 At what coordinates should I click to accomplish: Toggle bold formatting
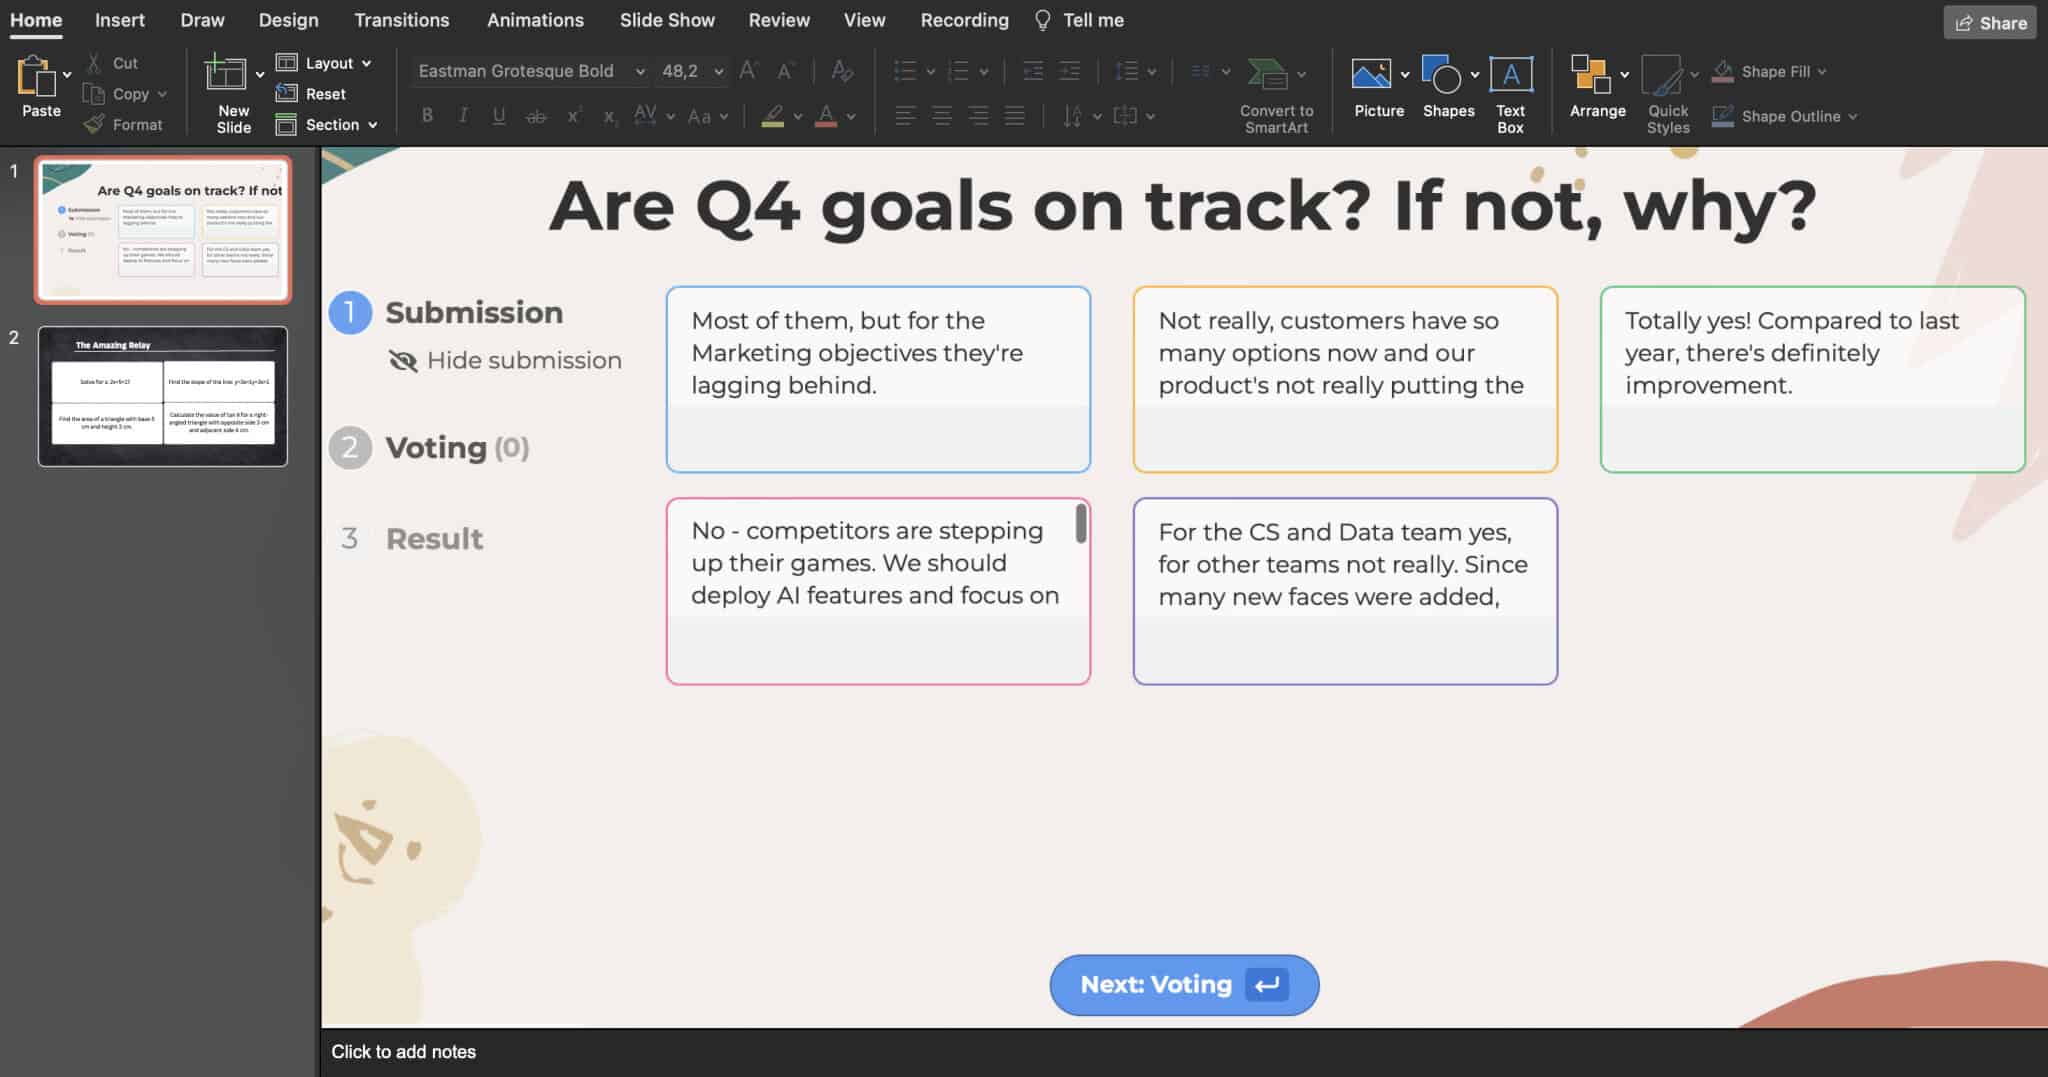[x=427, y=116]
